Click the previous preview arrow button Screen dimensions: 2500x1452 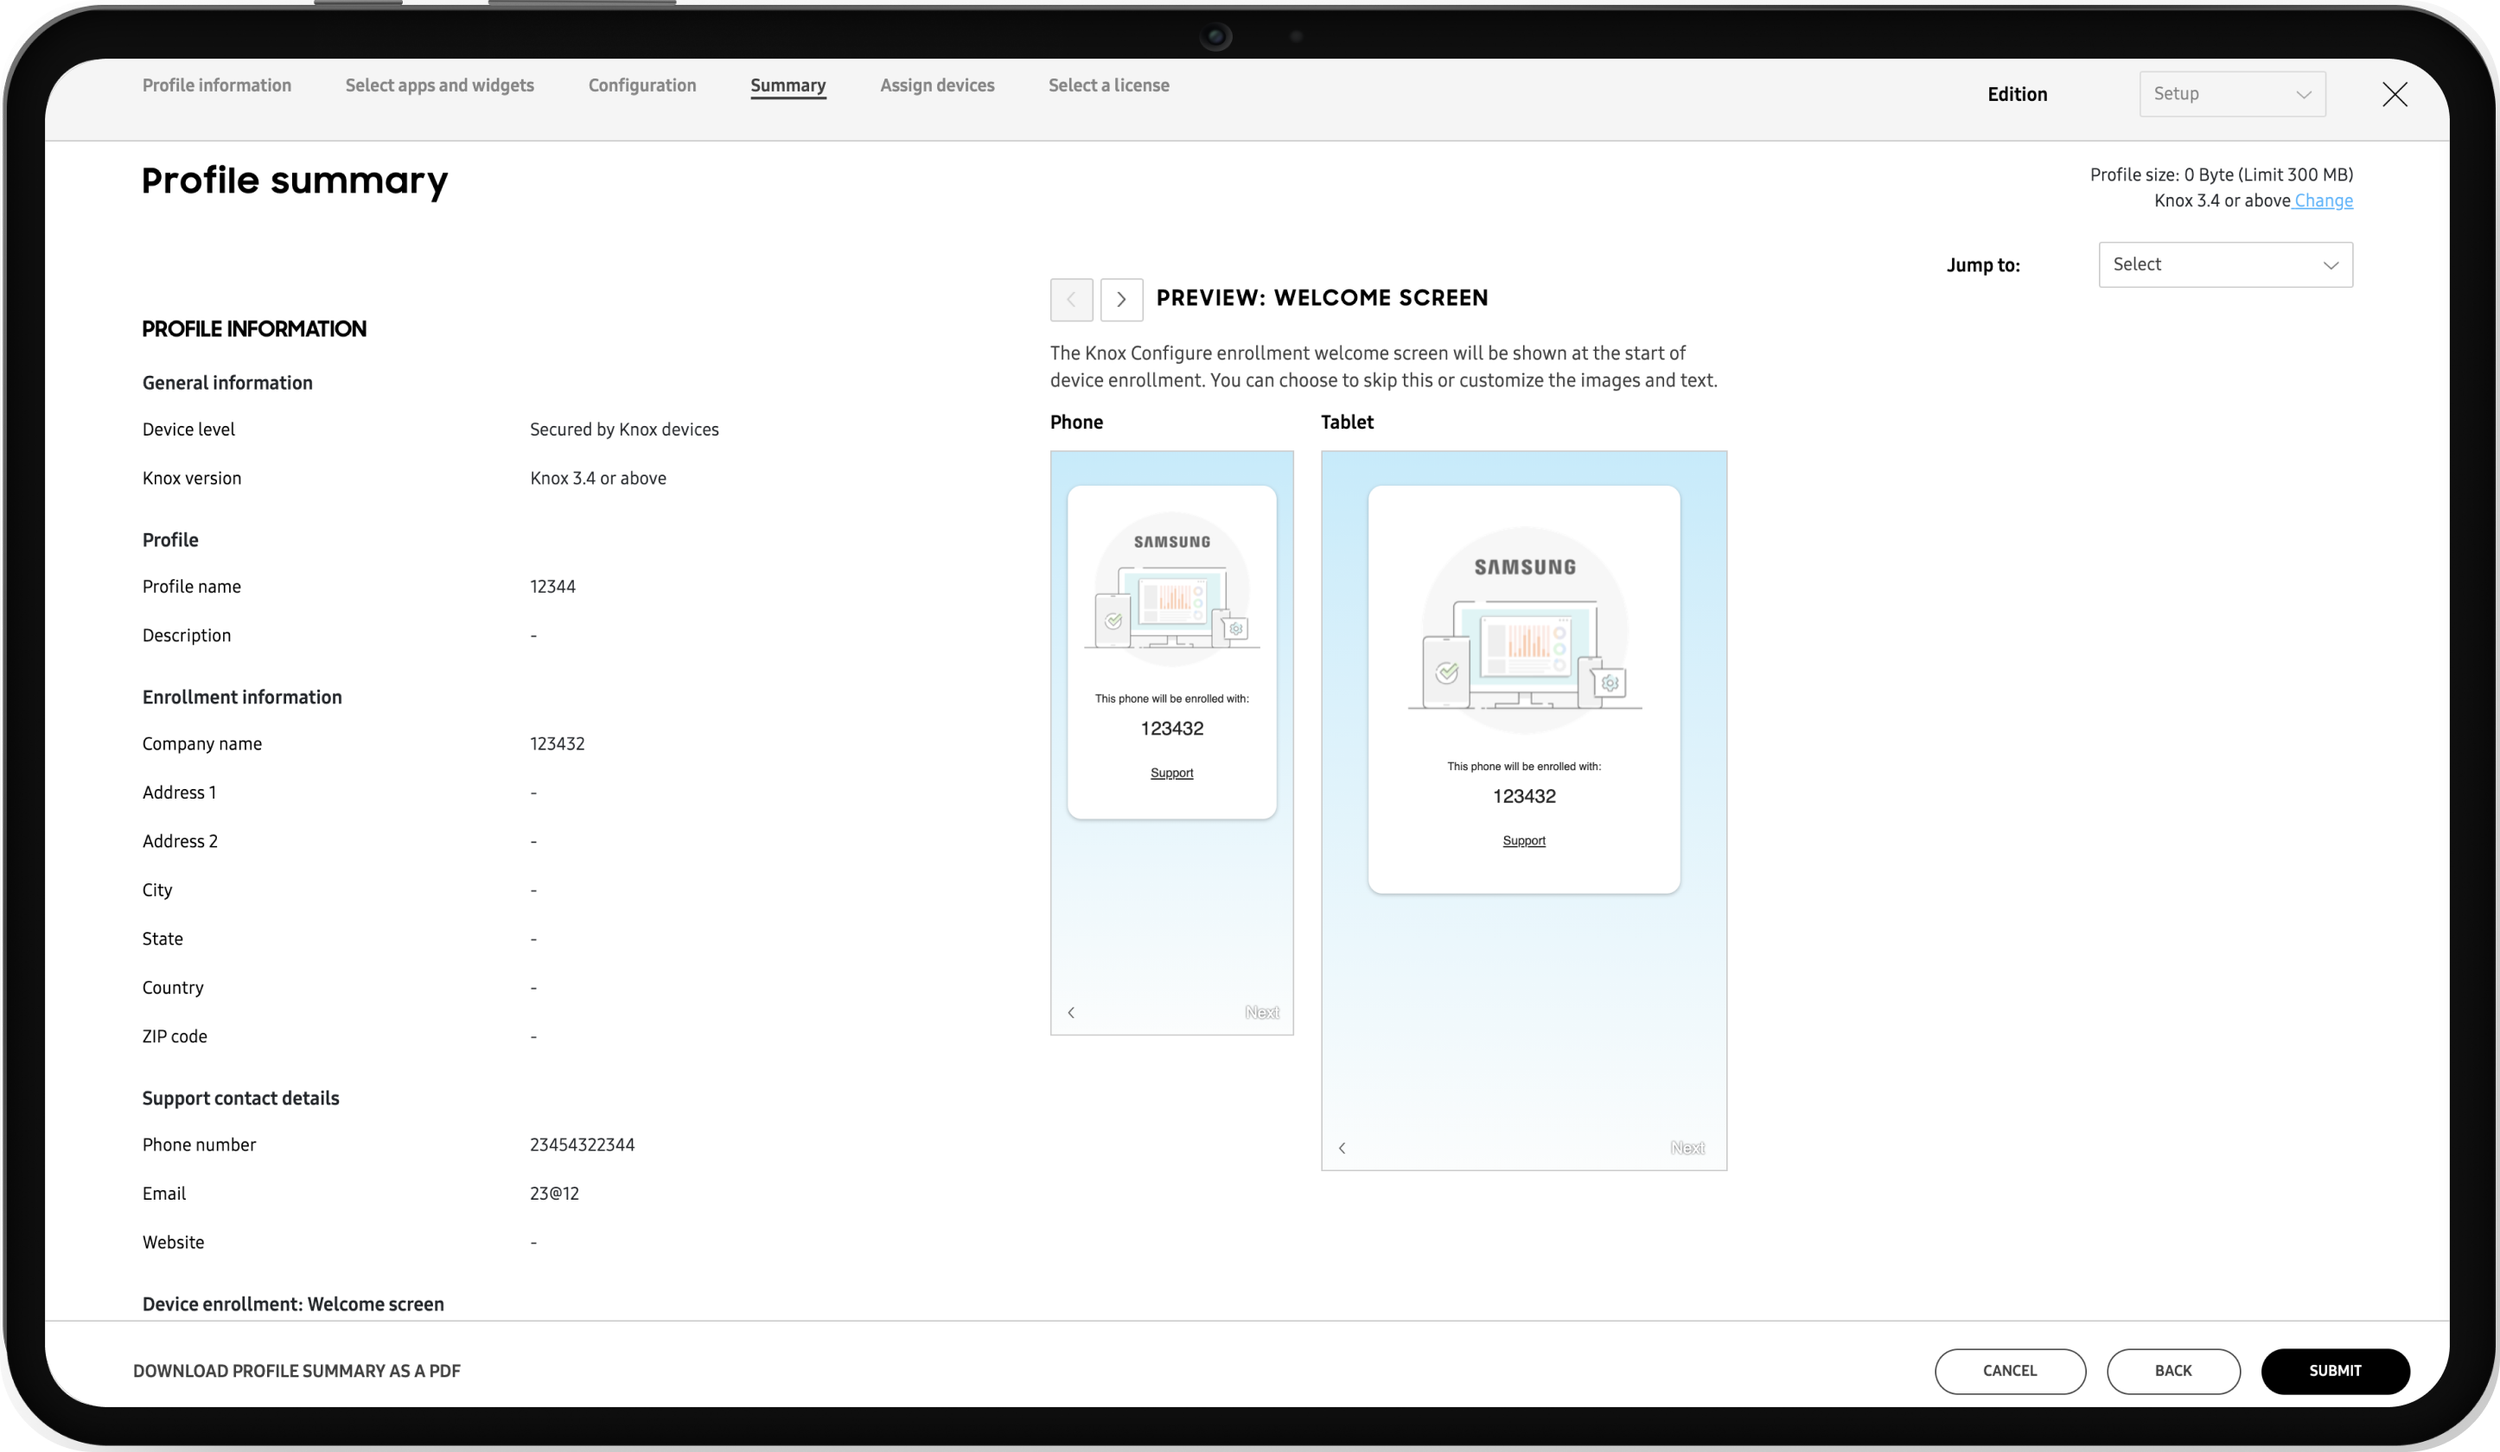[1071, 299]
